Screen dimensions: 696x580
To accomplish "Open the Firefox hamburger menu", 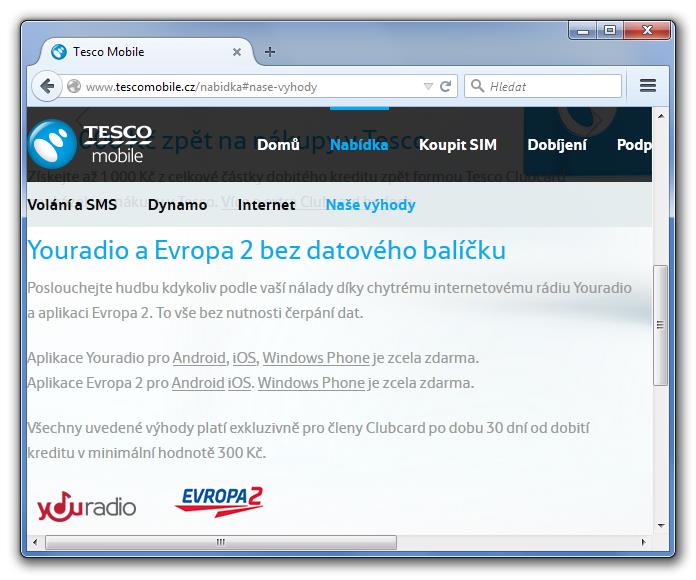I will (648, 85).
